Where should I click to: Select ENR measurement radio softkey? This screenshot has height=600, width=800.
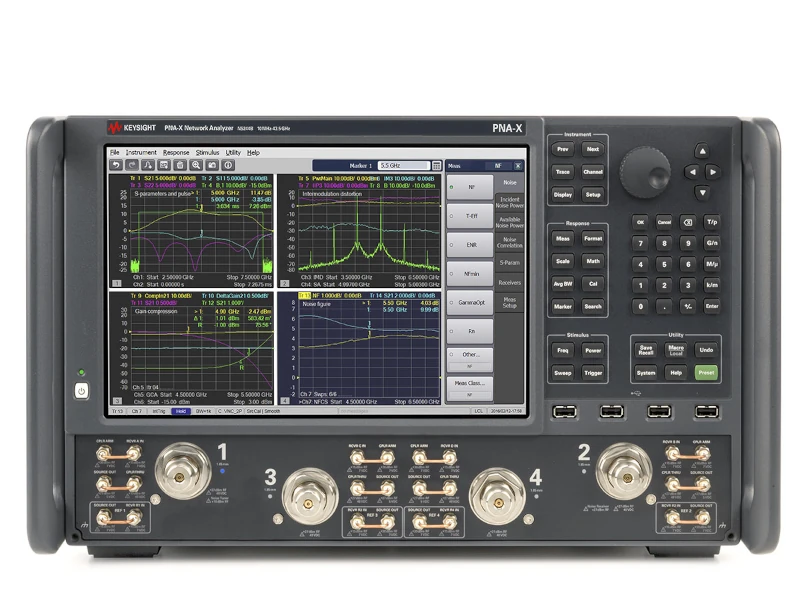[x=470, y=245]
